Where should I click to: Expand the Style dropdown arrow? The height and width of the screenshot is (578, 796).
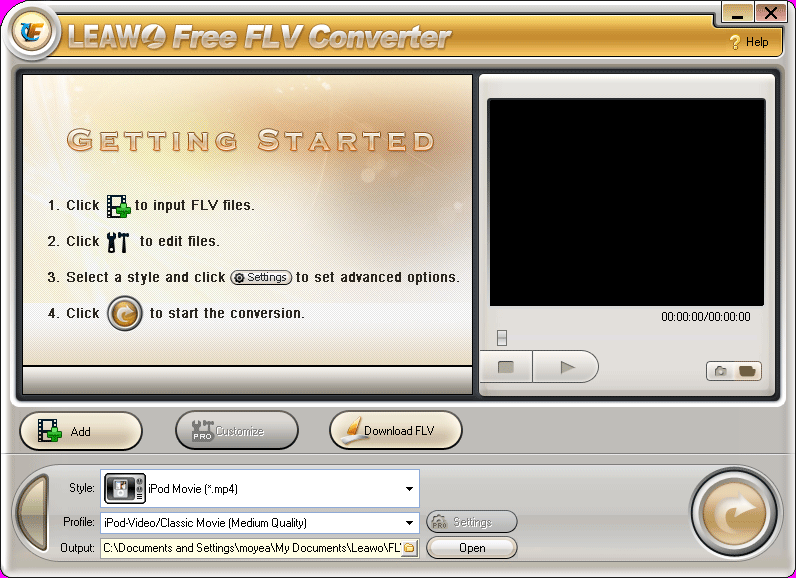[409, 489]
